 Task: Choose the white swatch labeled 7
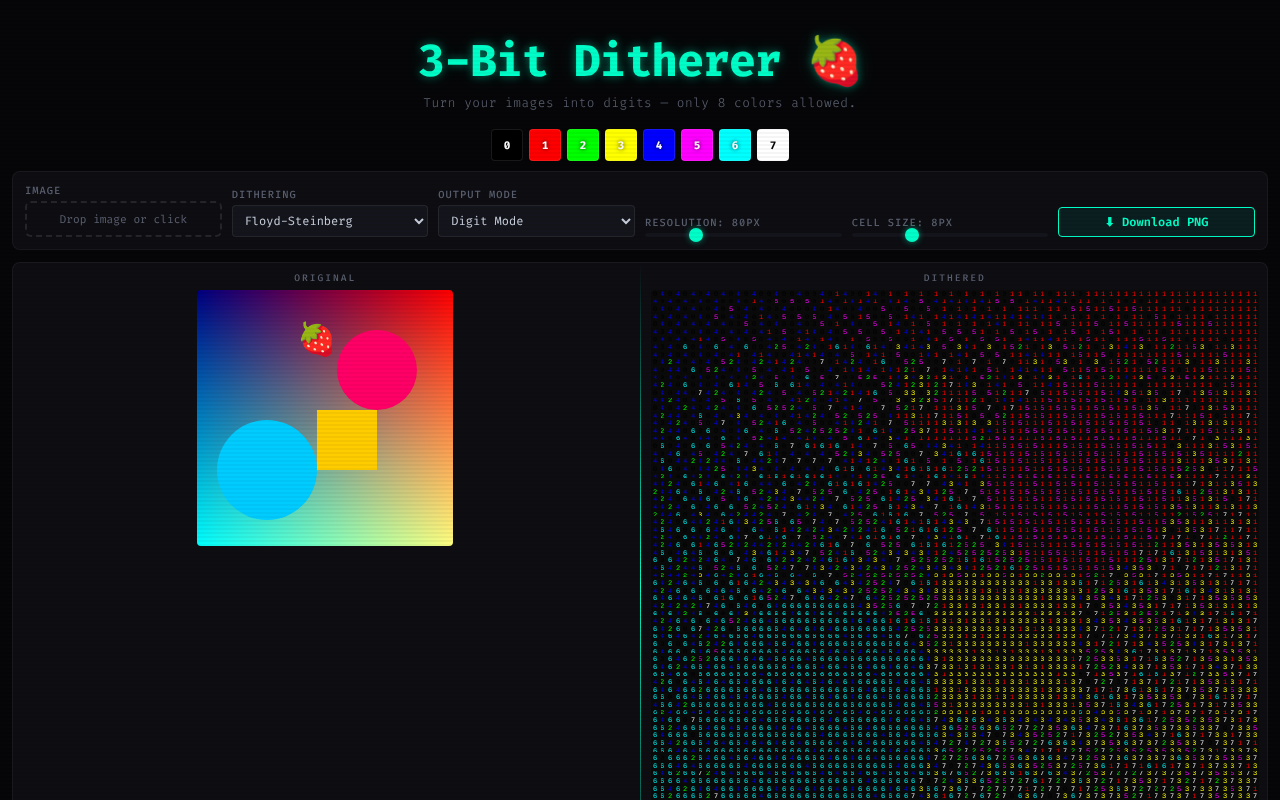(x=773, y=145)
